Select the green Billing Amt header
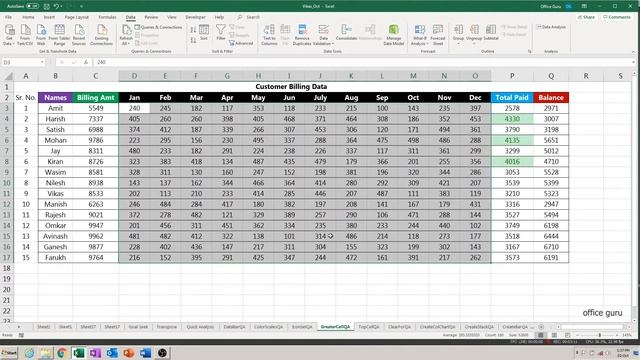640x360 pixels. click(x=96, y=98)
